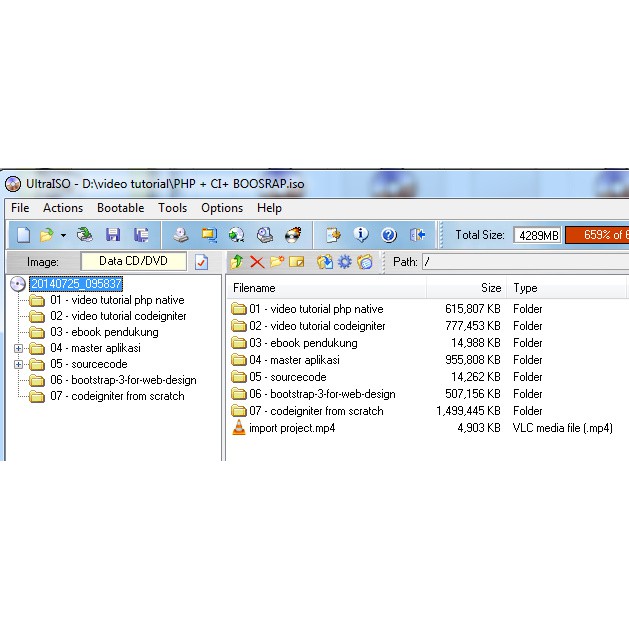Sort by the Filename column header
Screen dimensions: 629x629
pyautogui.click(x=327, y=288)
